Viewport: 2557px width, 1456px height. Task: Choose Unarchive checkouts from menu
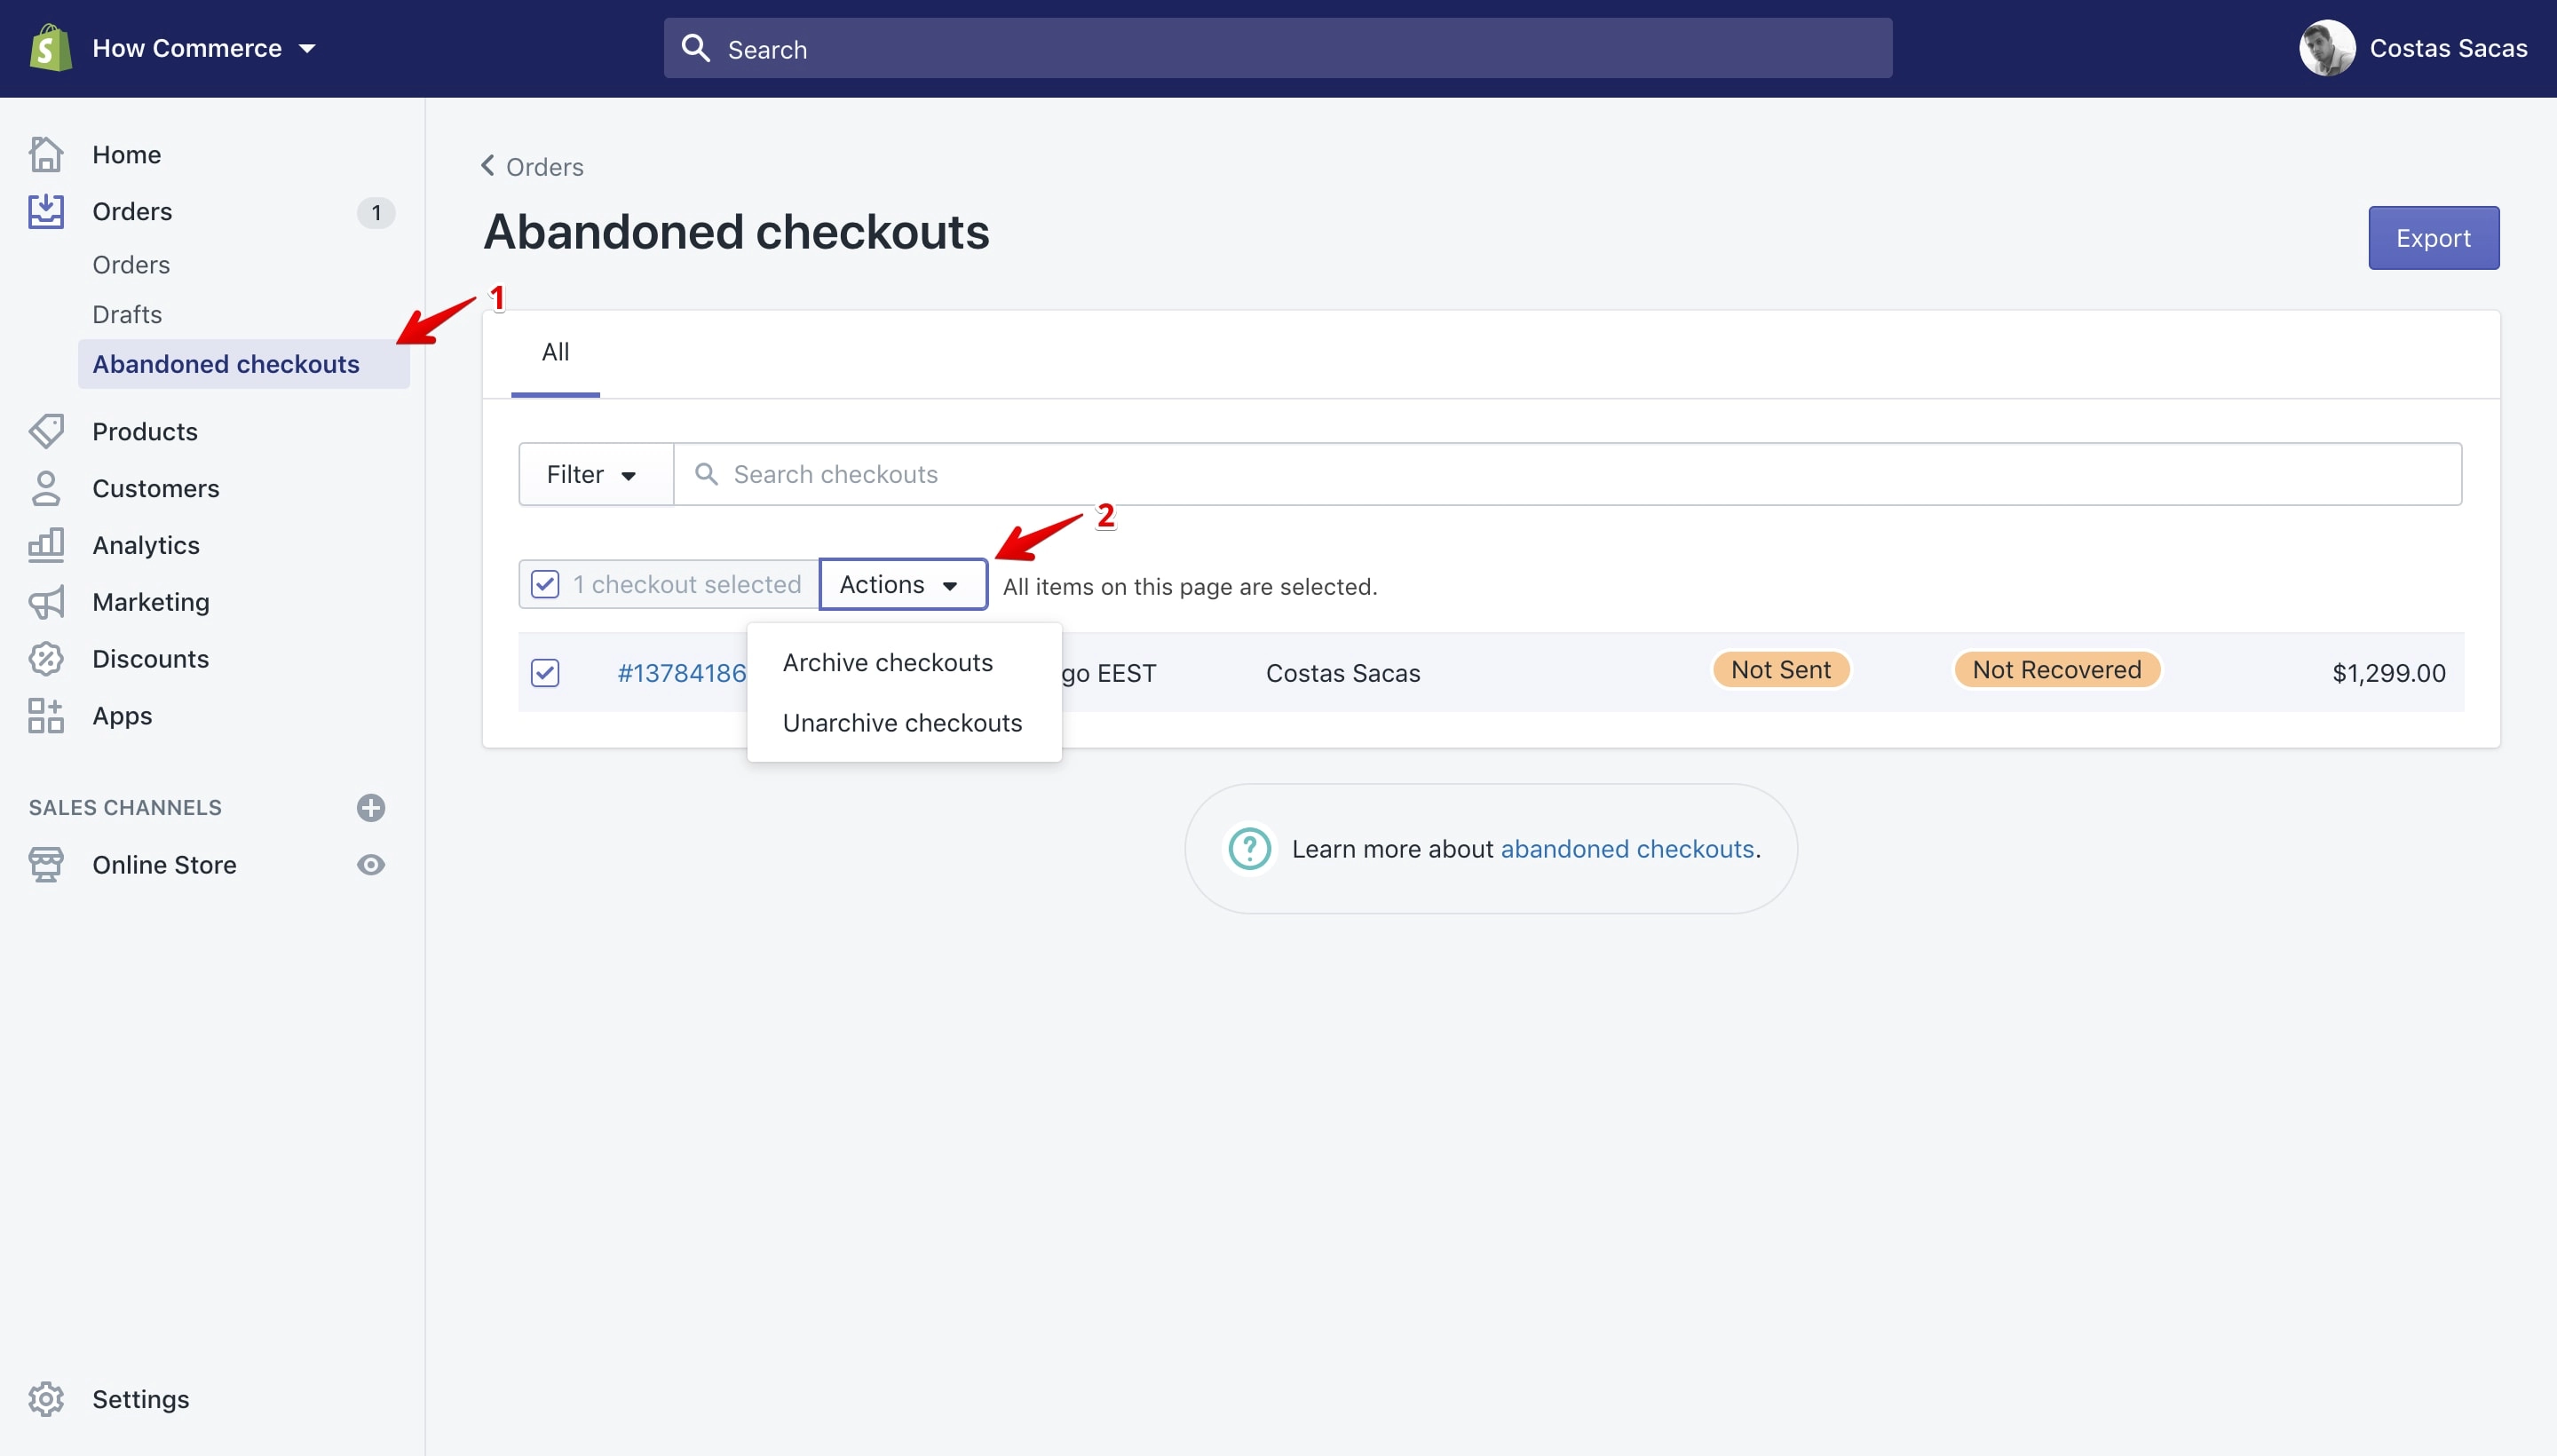pos(903,722)
